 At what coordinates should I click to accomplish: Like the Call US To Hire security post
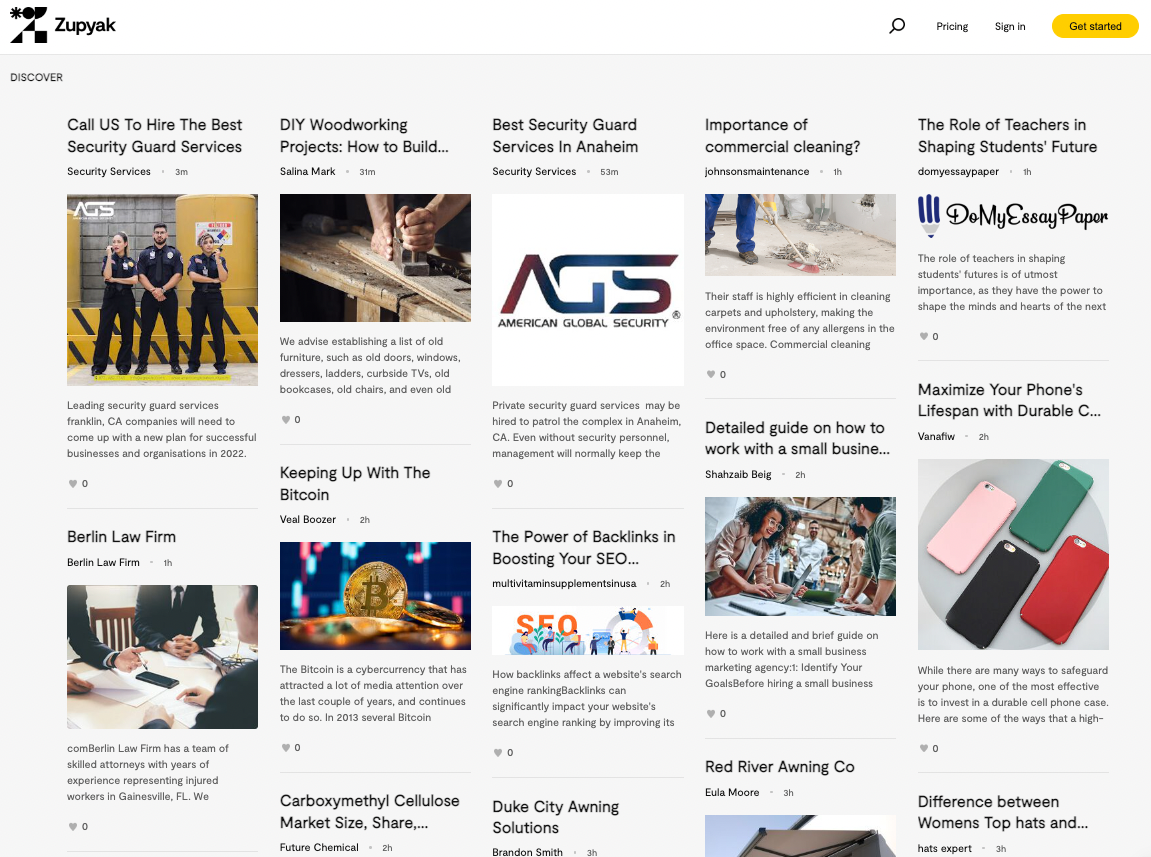73,483
